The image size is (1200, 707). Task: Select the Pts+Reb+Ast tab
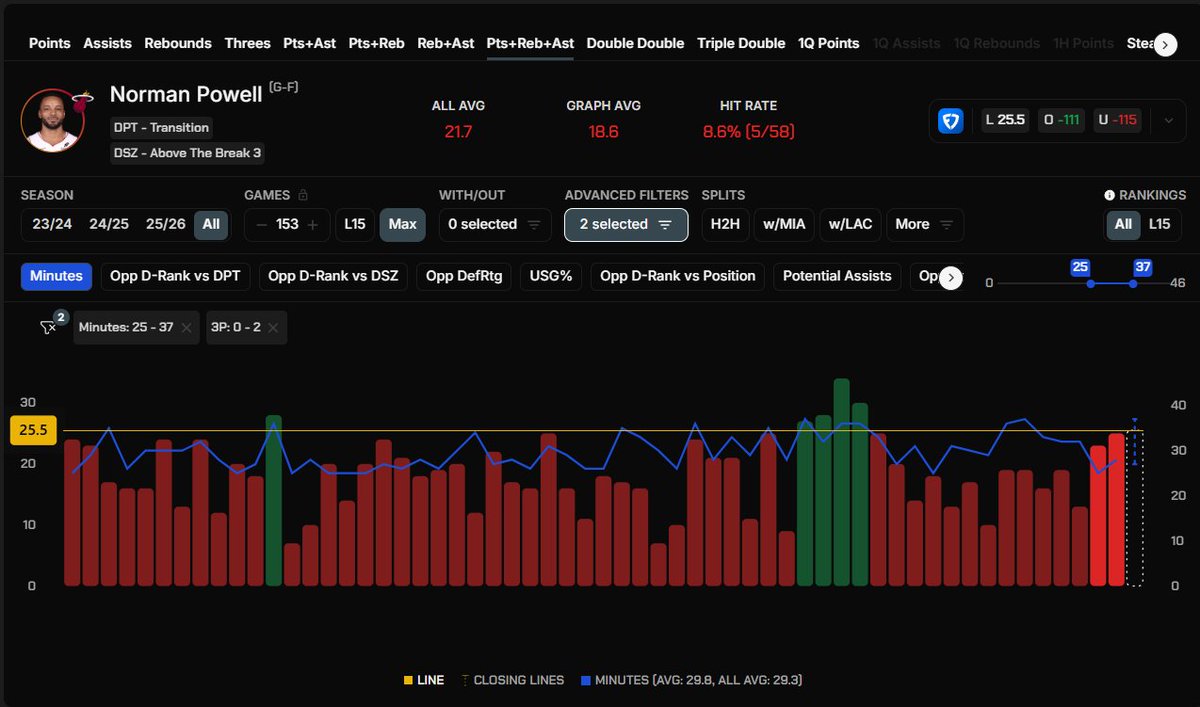(x=530, y=43)
